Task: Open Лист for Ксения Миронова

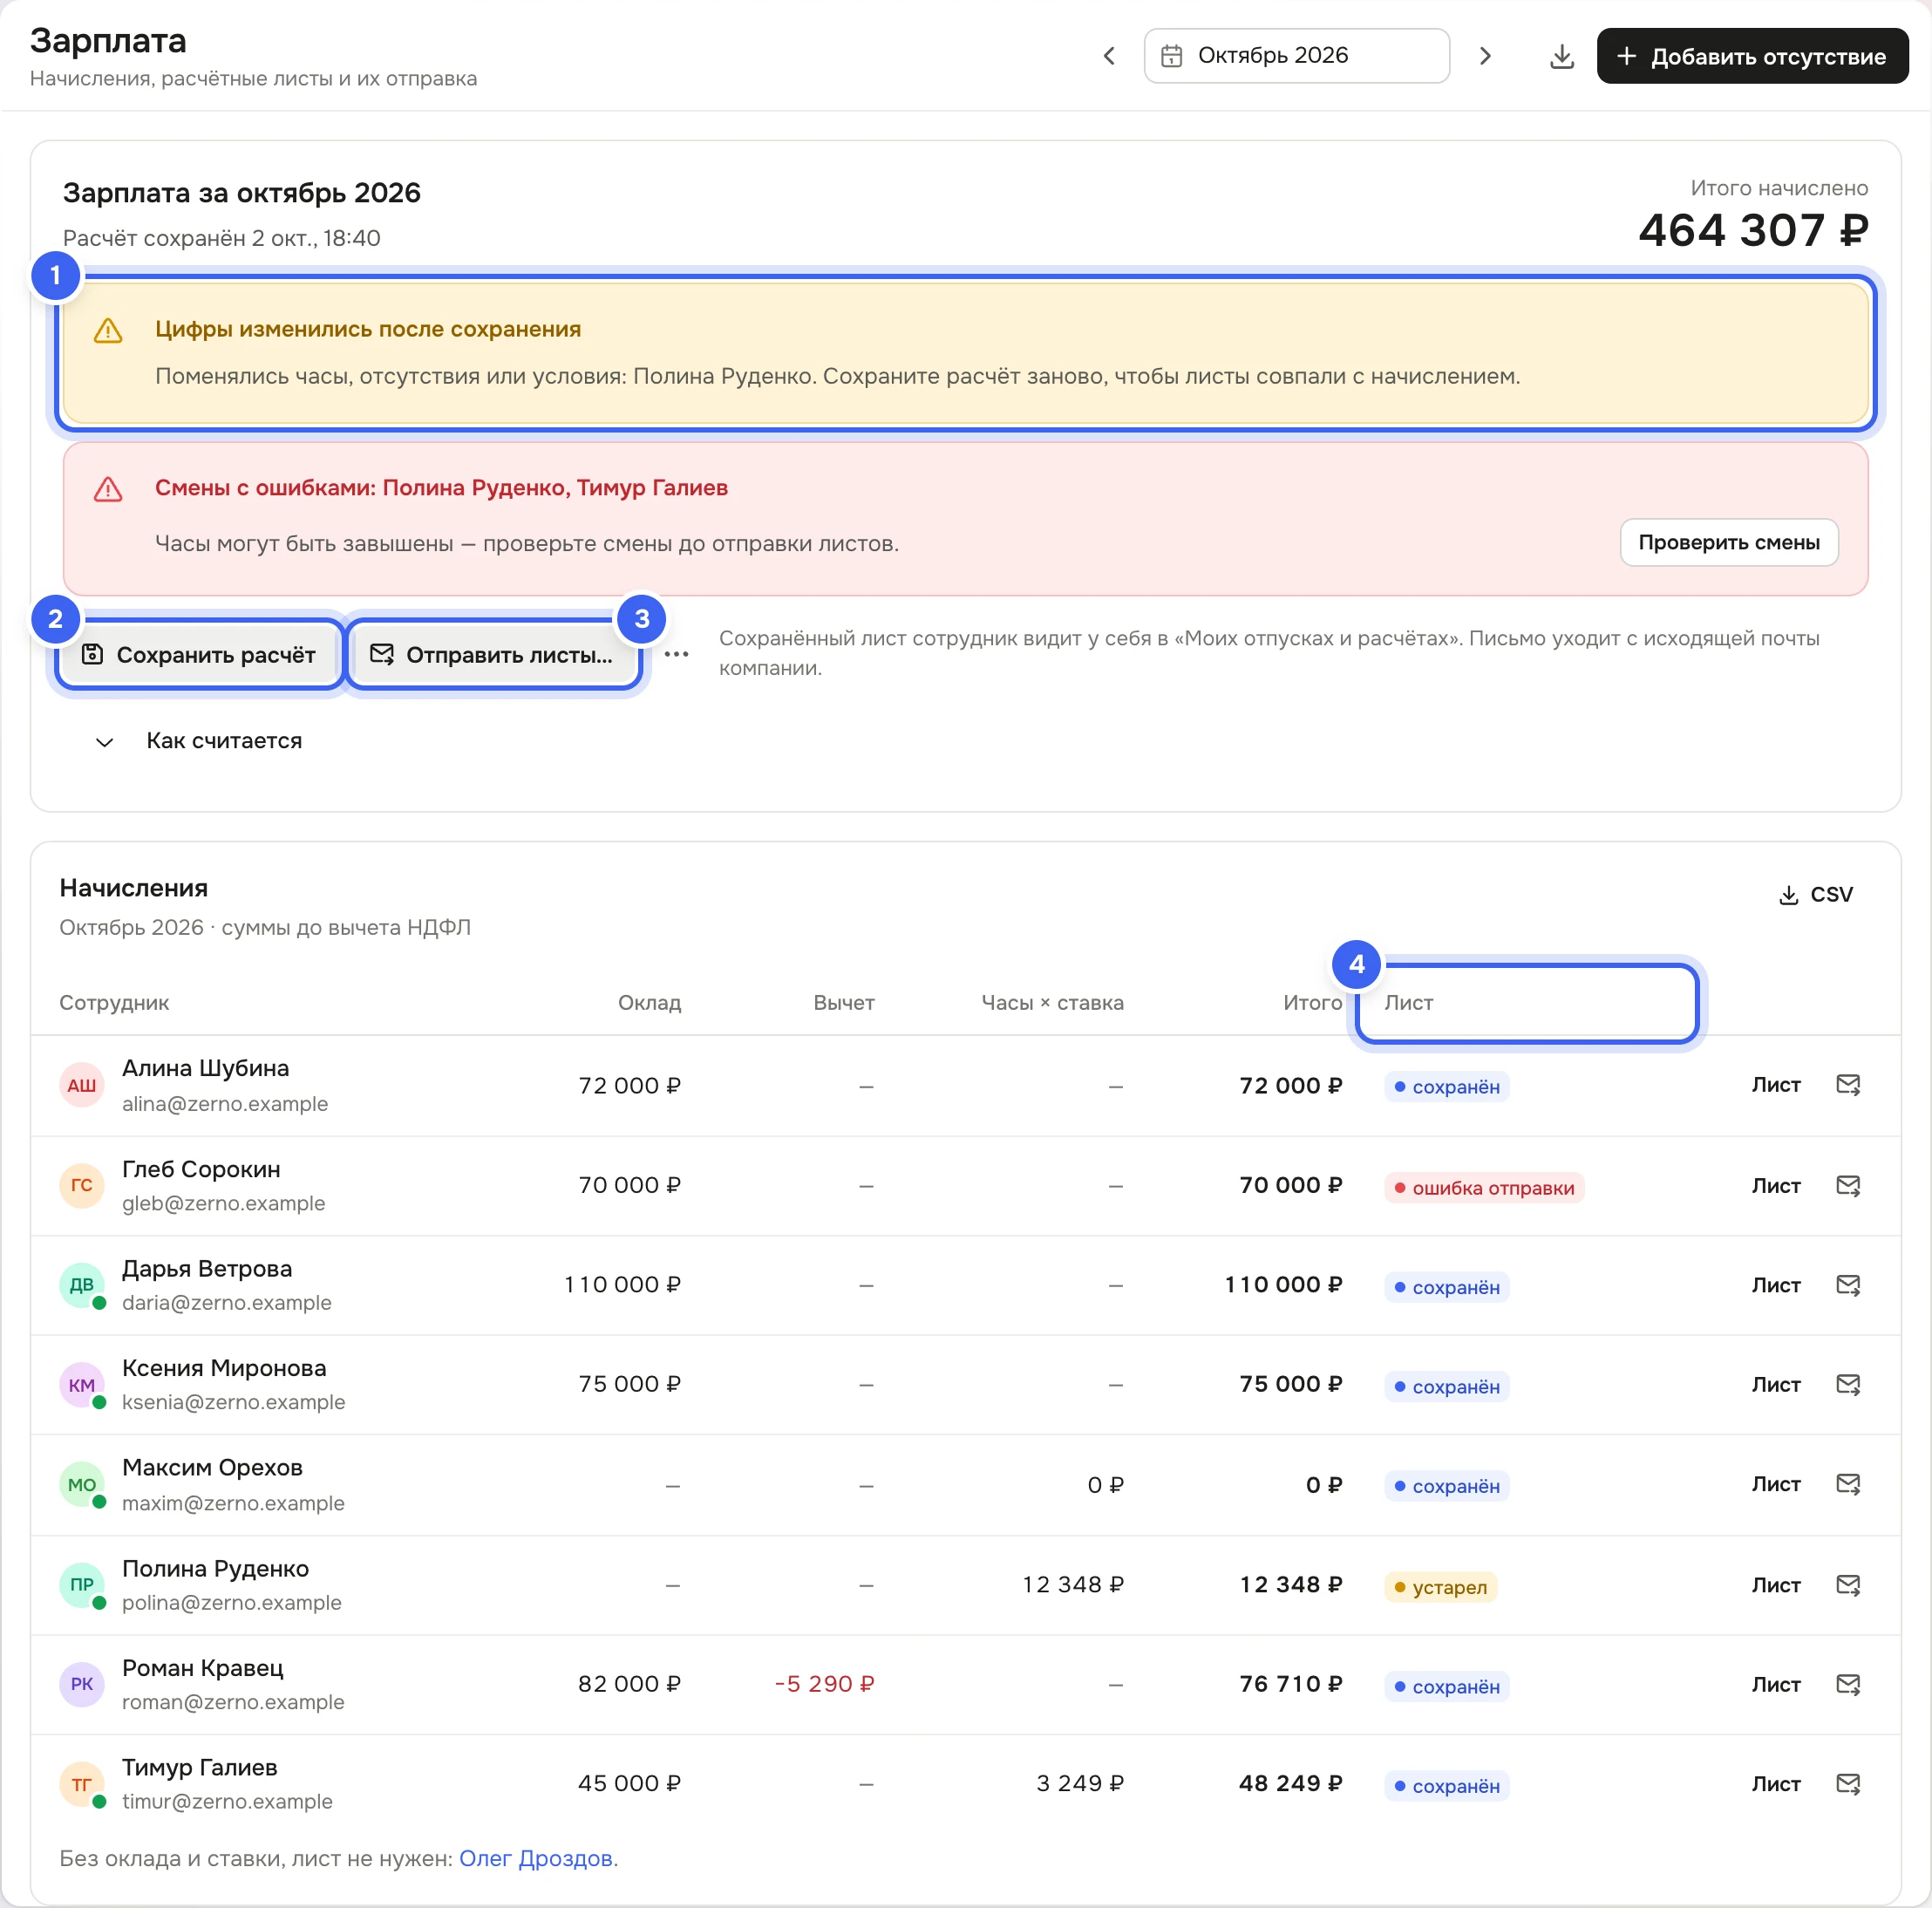Action: (x=1776, y=1384)
